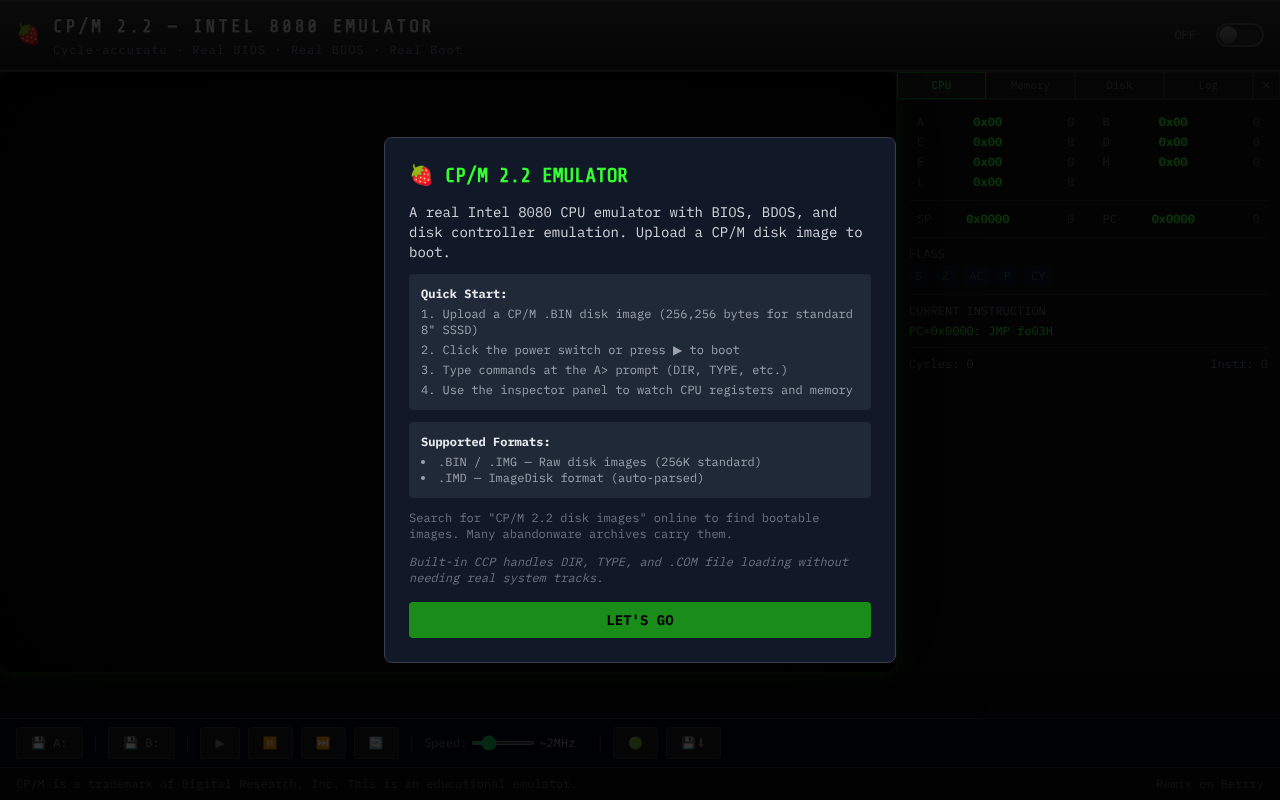Viewport: 1280px width, 800px height.
Task: Click the reset/refresh icon in the toolbar
Action: coord(376,743)
